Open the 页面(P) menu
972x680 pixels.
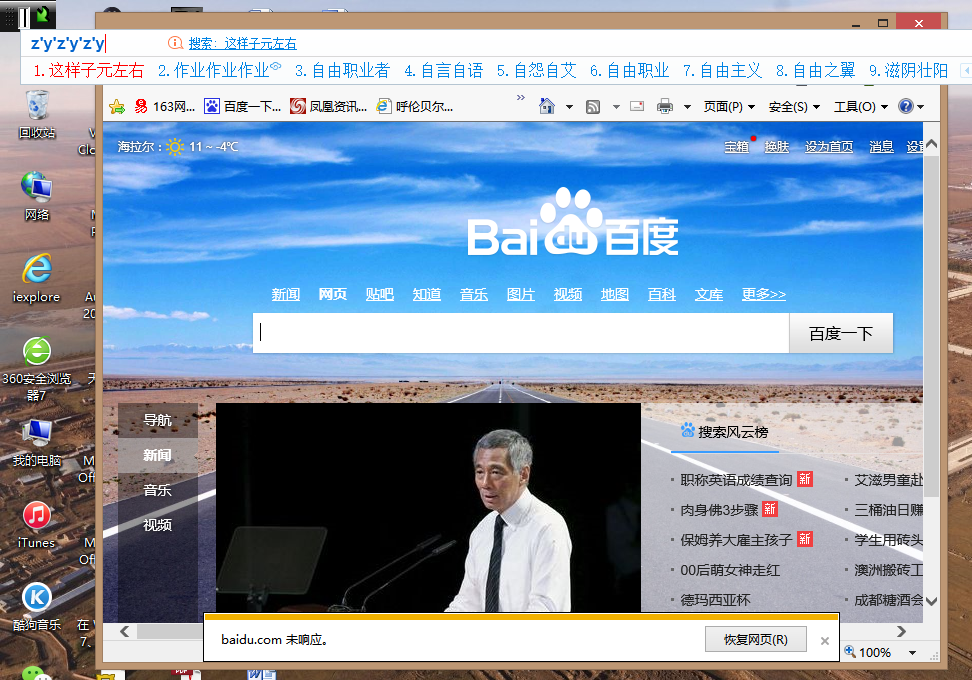pos(729,107)
